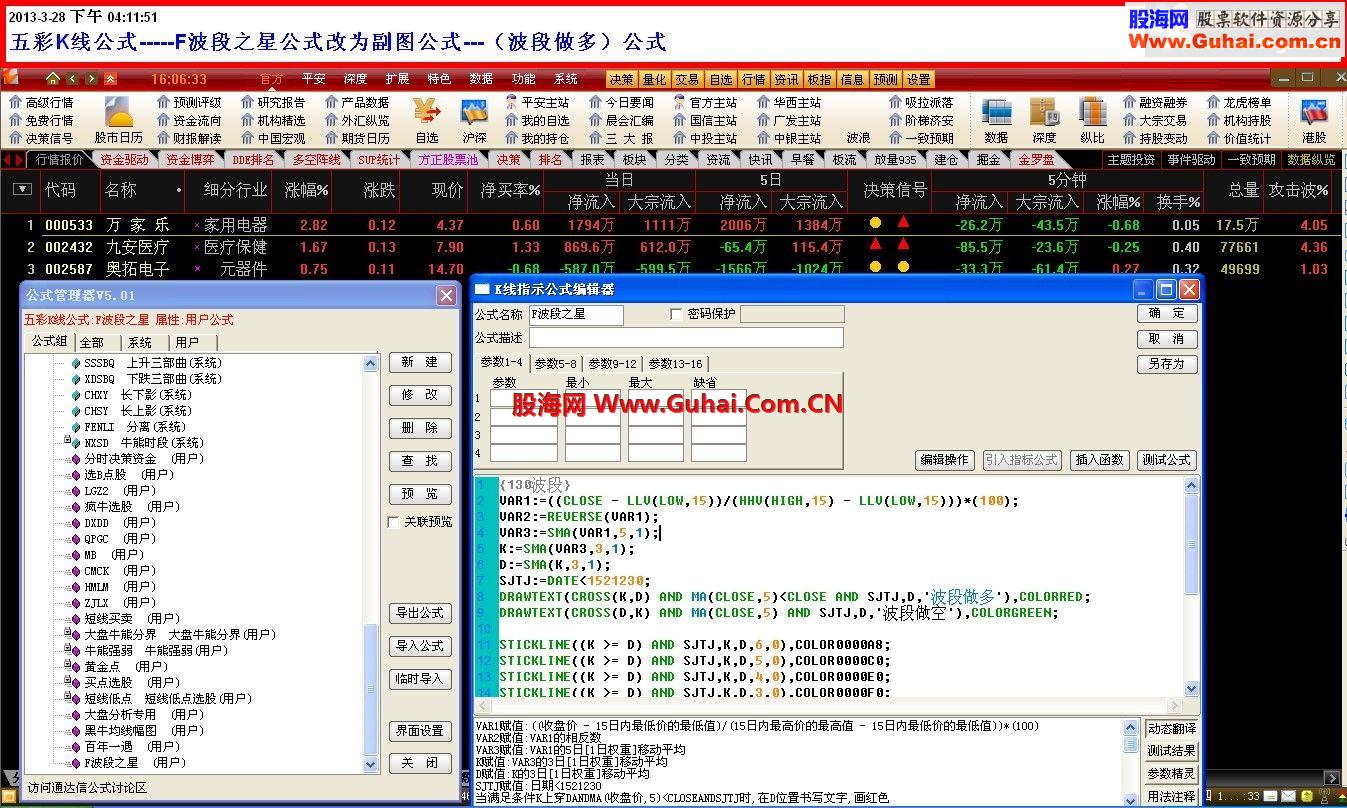
Task: Open the 资金驱动 tab
Action: 124,159
